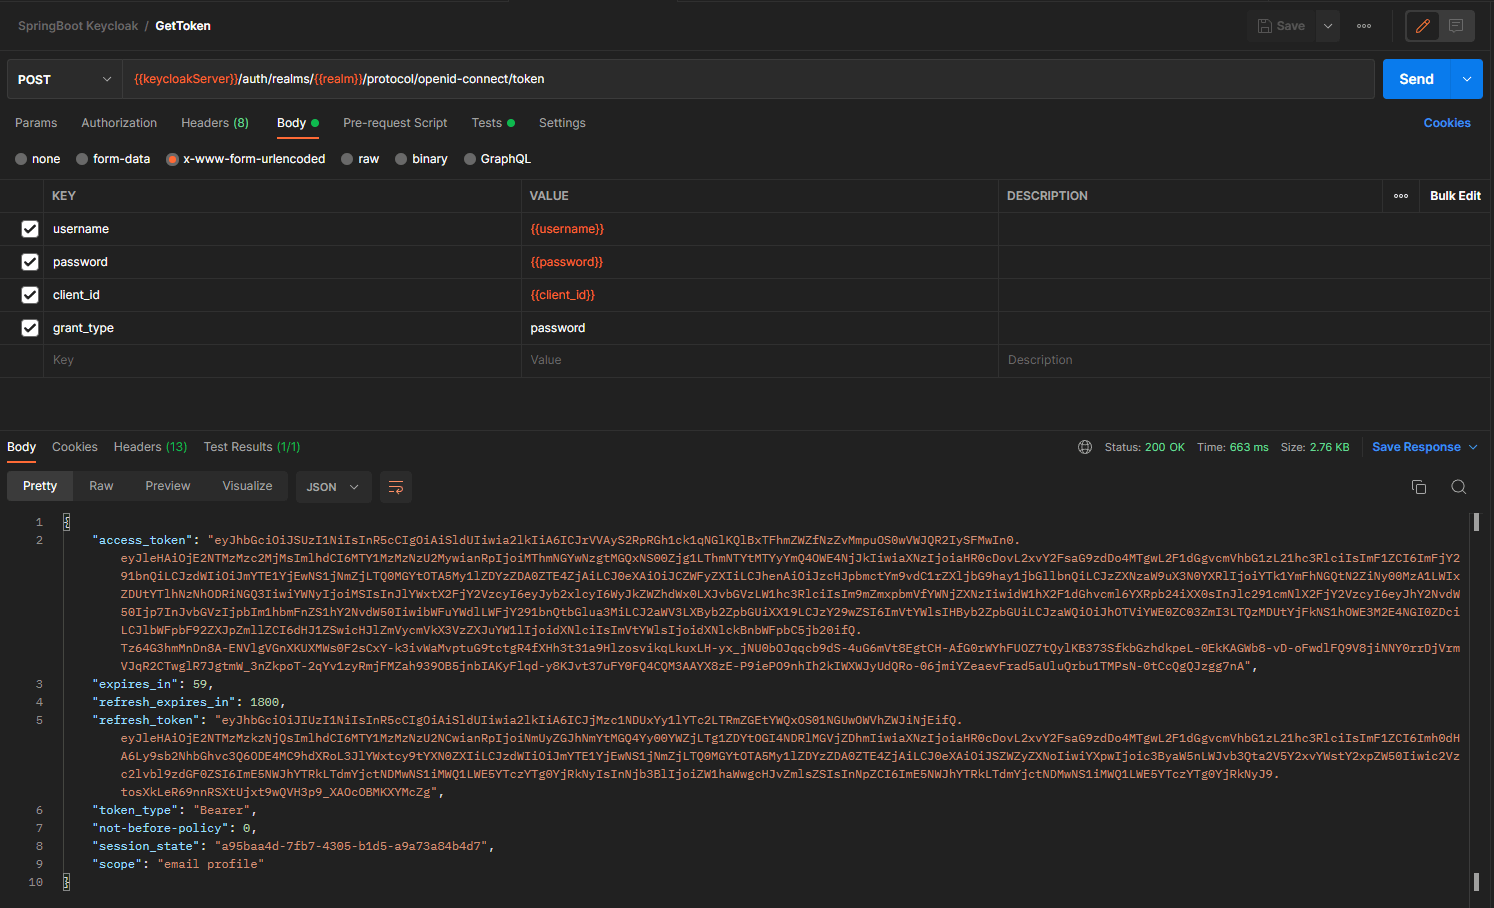The width and height of the screenshot is (1494, 908).
Task: Switch to the Preview response view
Action: tap(168, 486)
